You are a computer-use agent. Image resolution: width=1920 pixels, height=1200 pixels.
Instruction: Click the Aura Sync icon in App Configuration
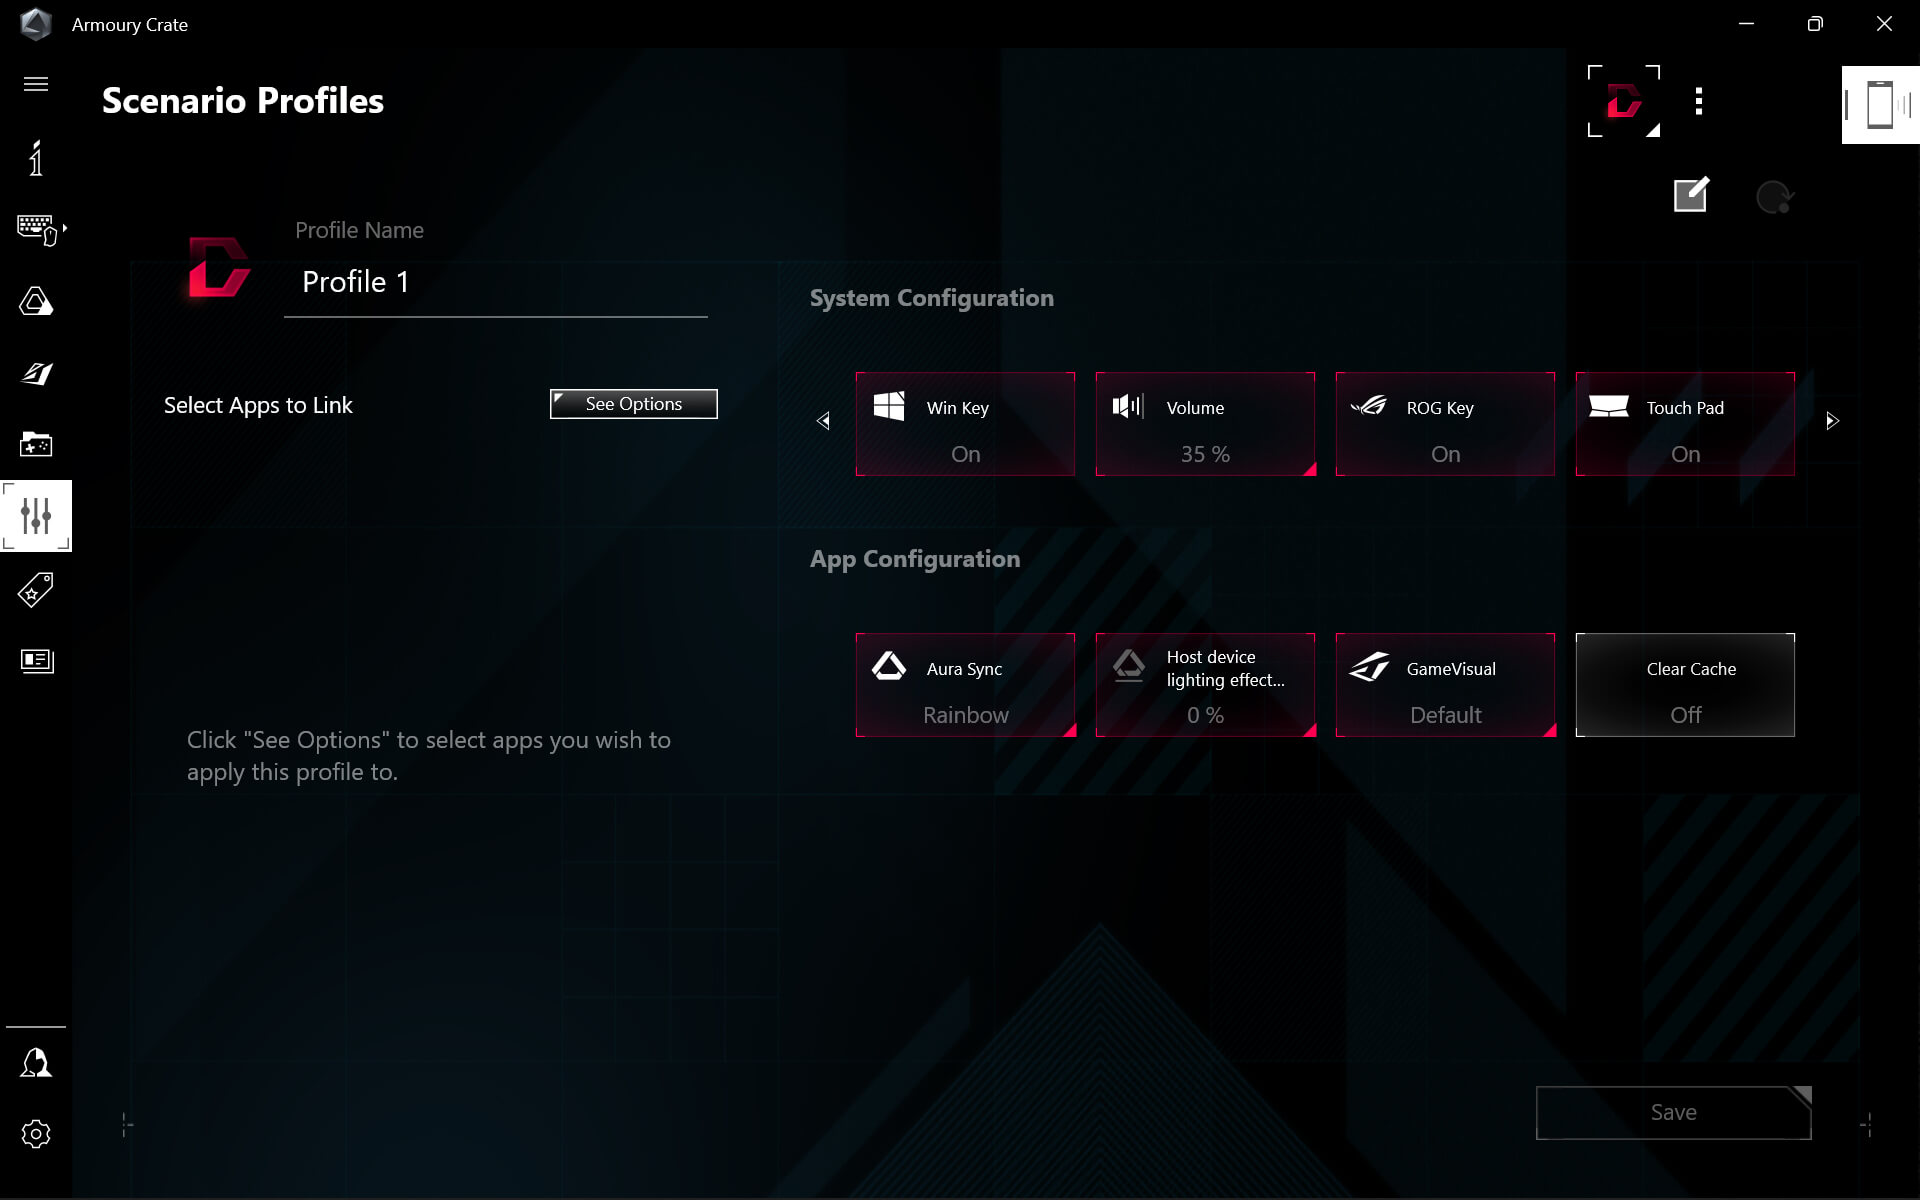click(x=887, y=668)
